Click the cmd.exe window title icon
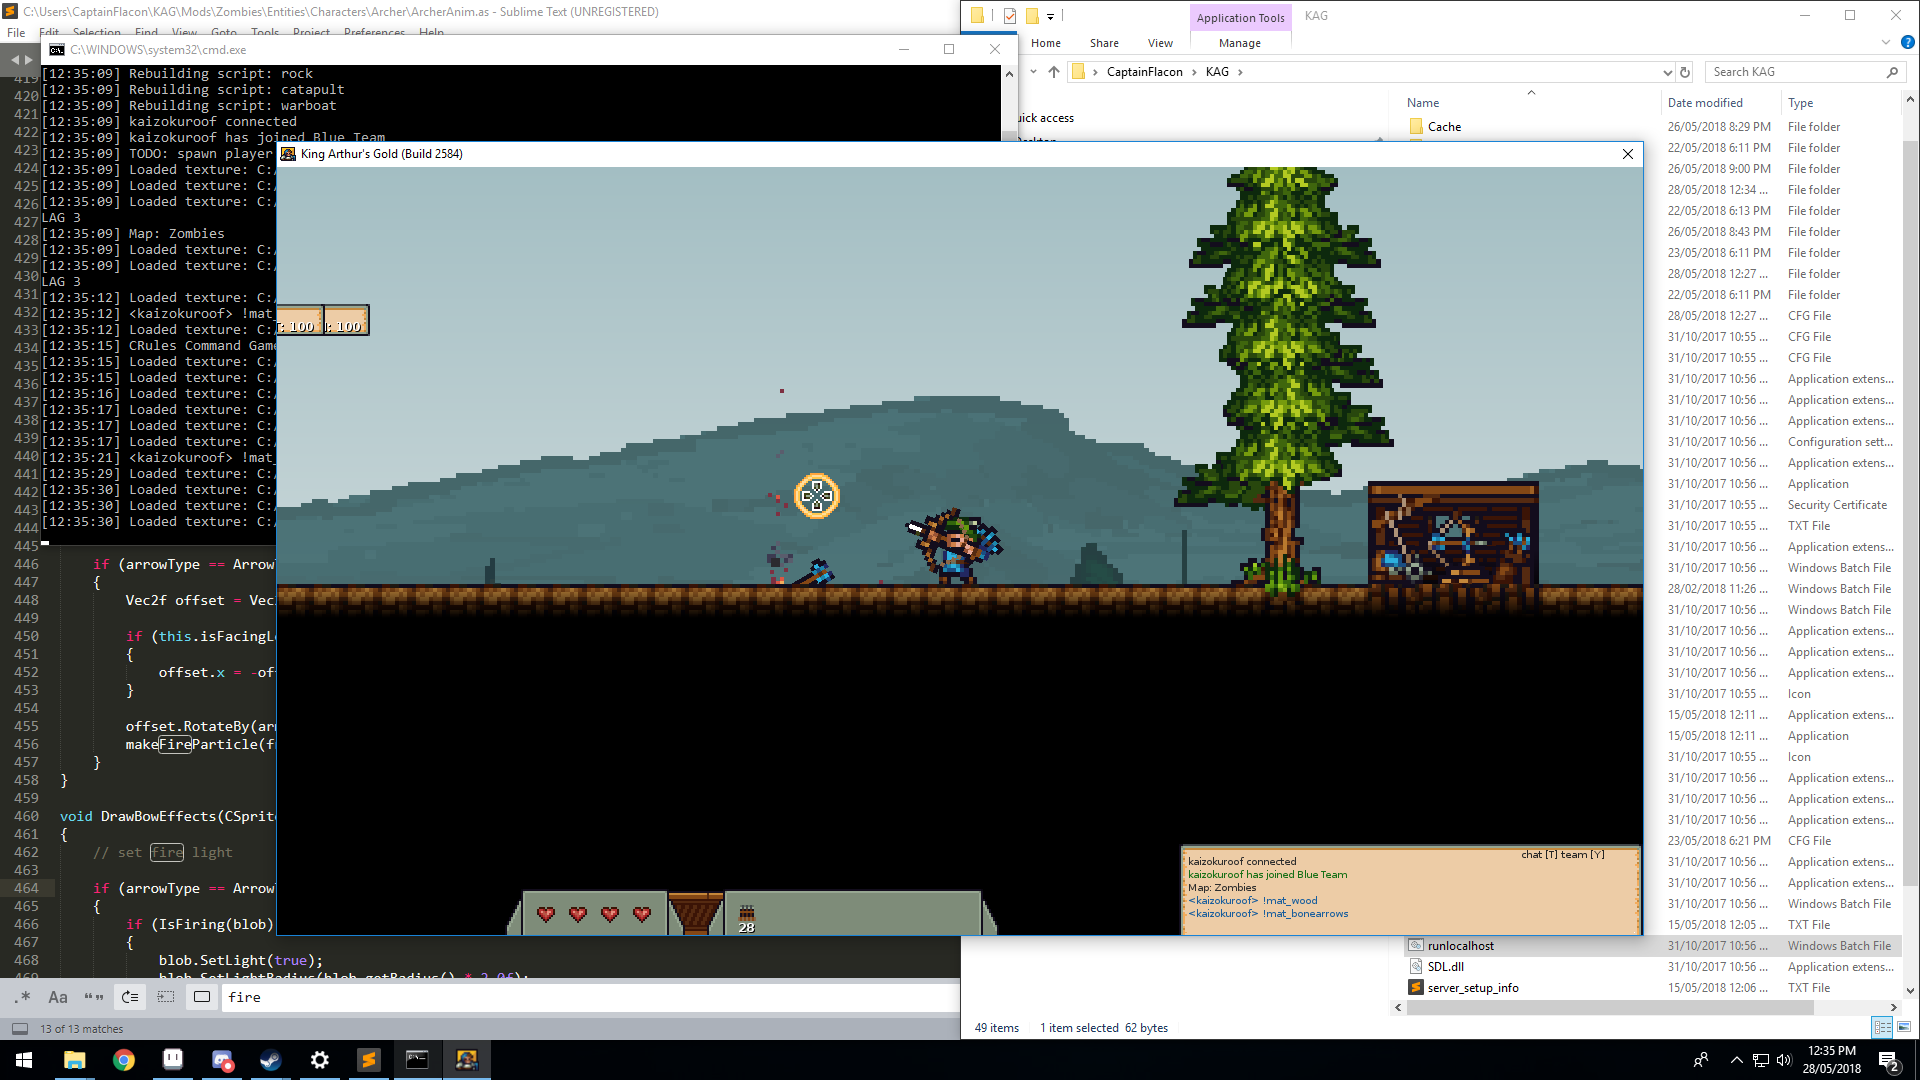 tap(57, 49)
